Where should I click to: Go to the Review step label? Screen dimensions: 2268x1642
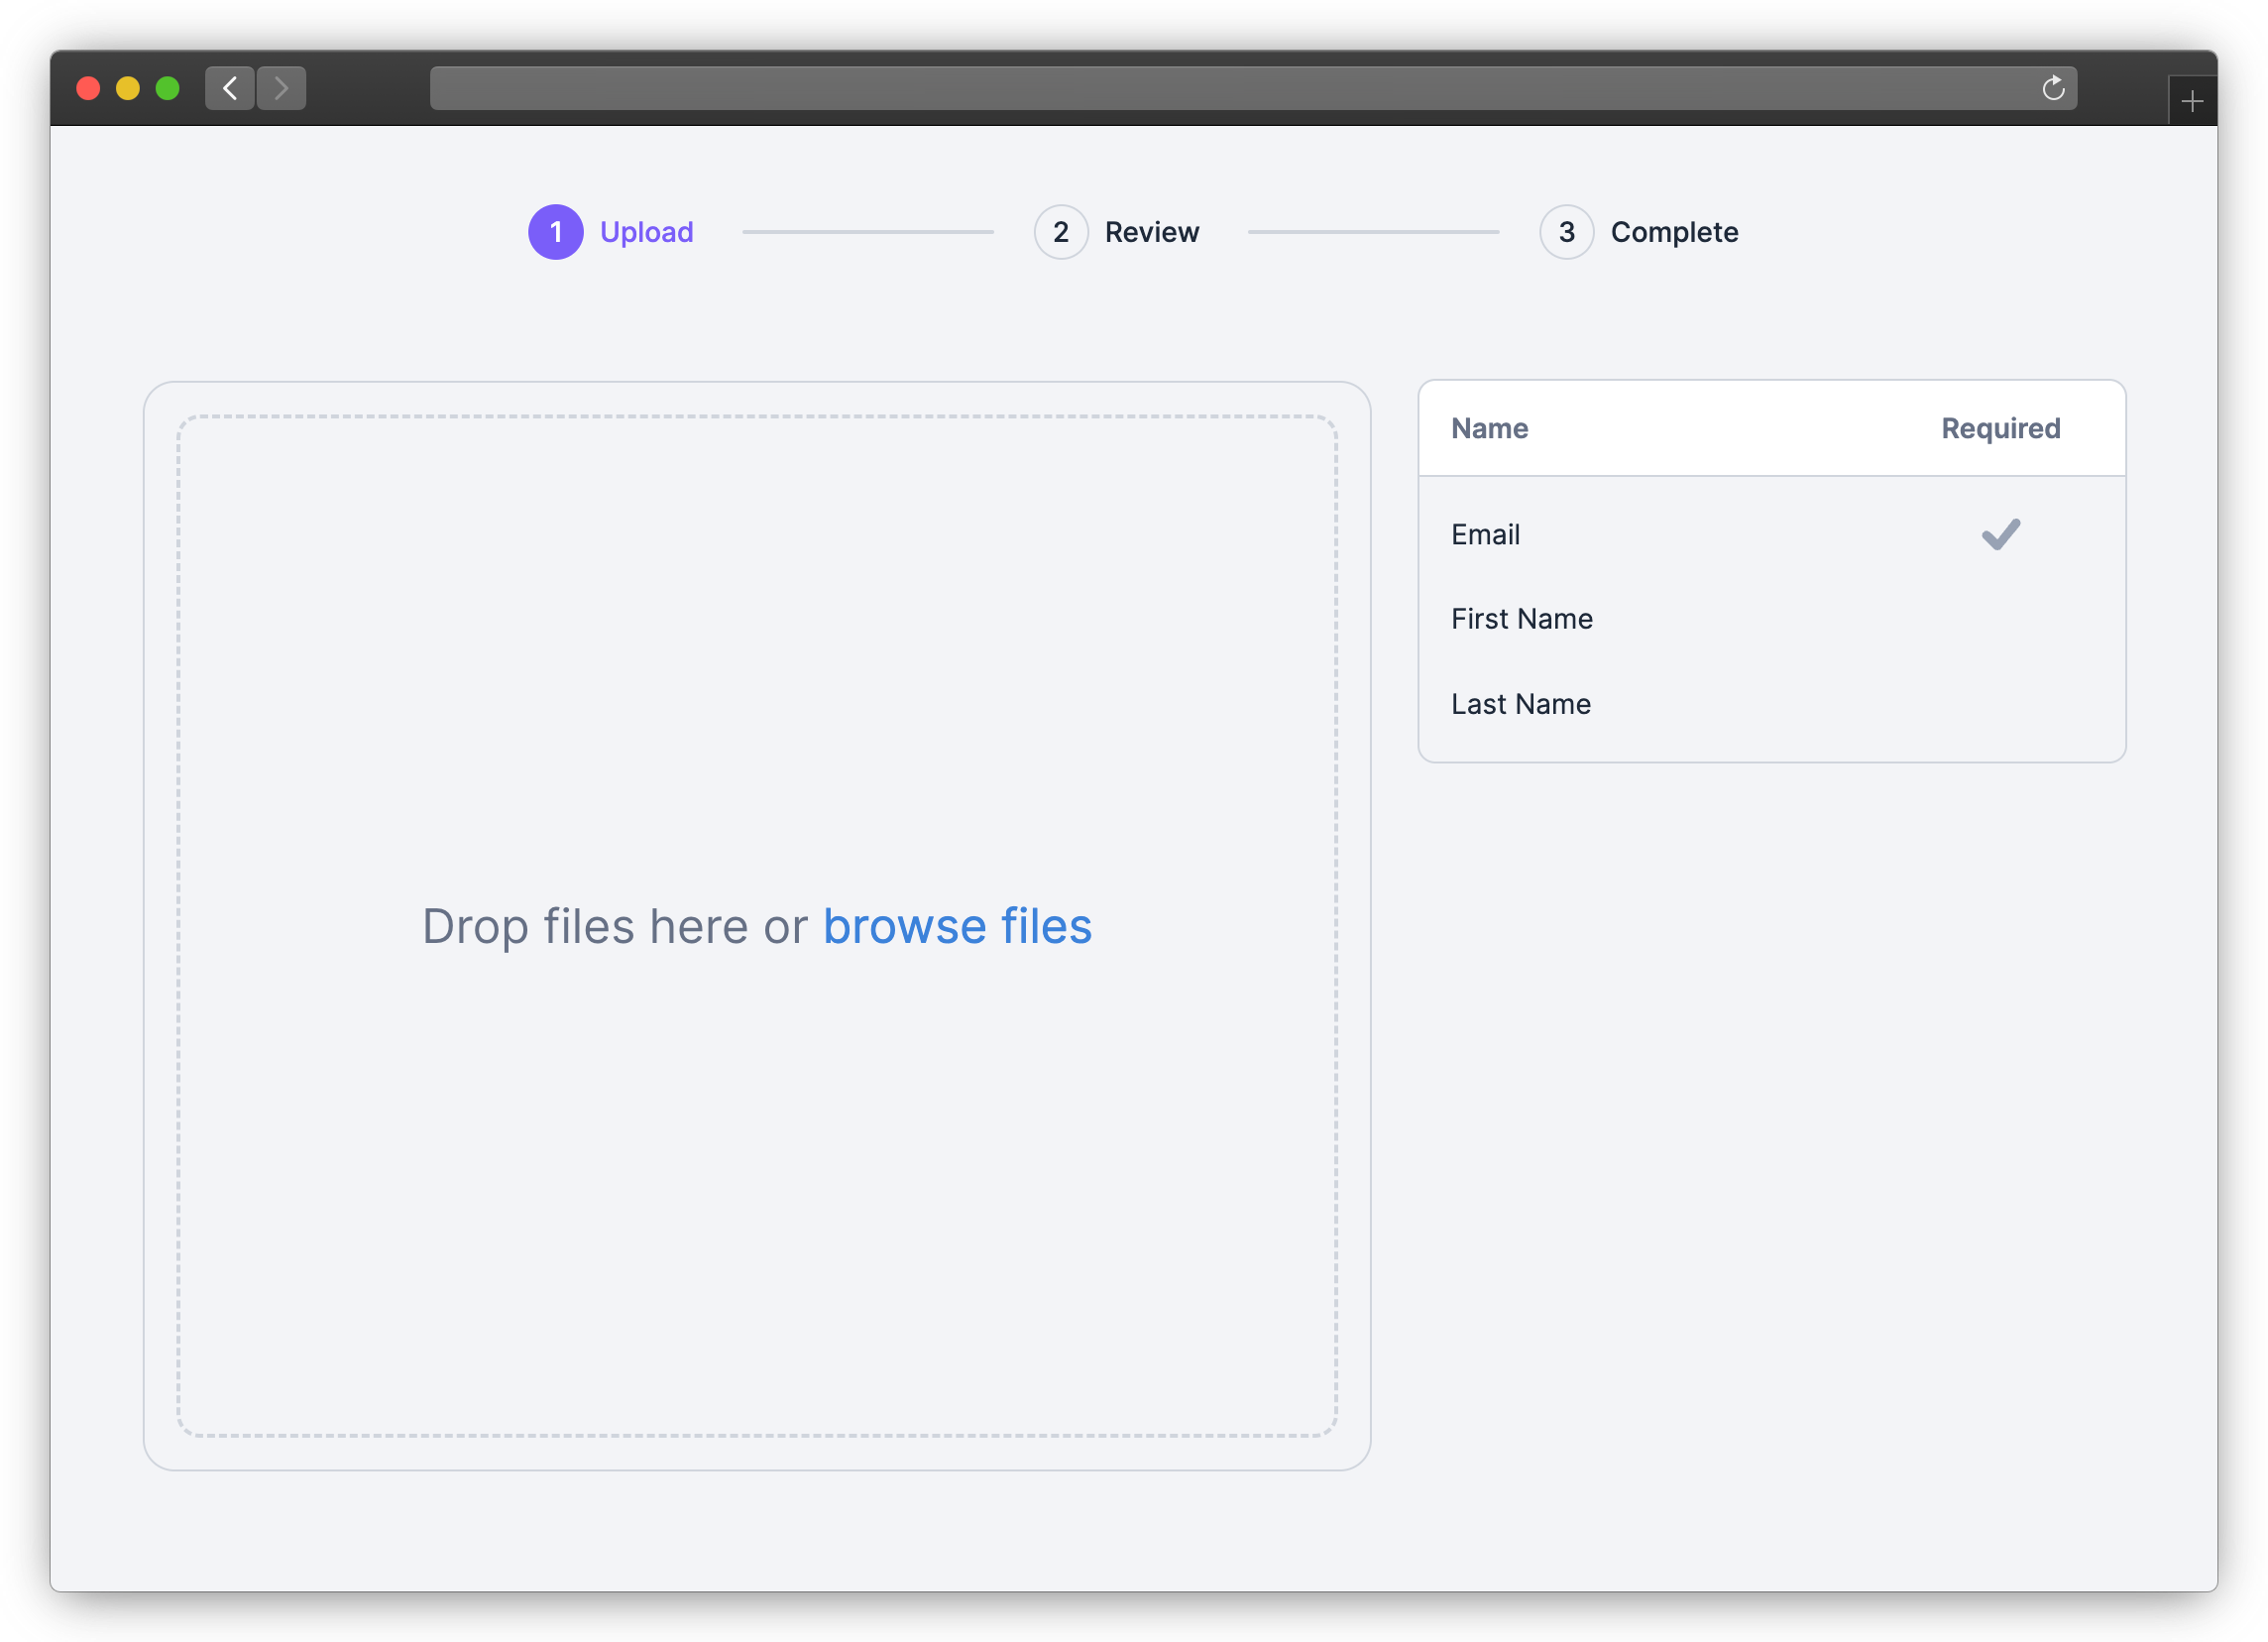(1151, 232)
